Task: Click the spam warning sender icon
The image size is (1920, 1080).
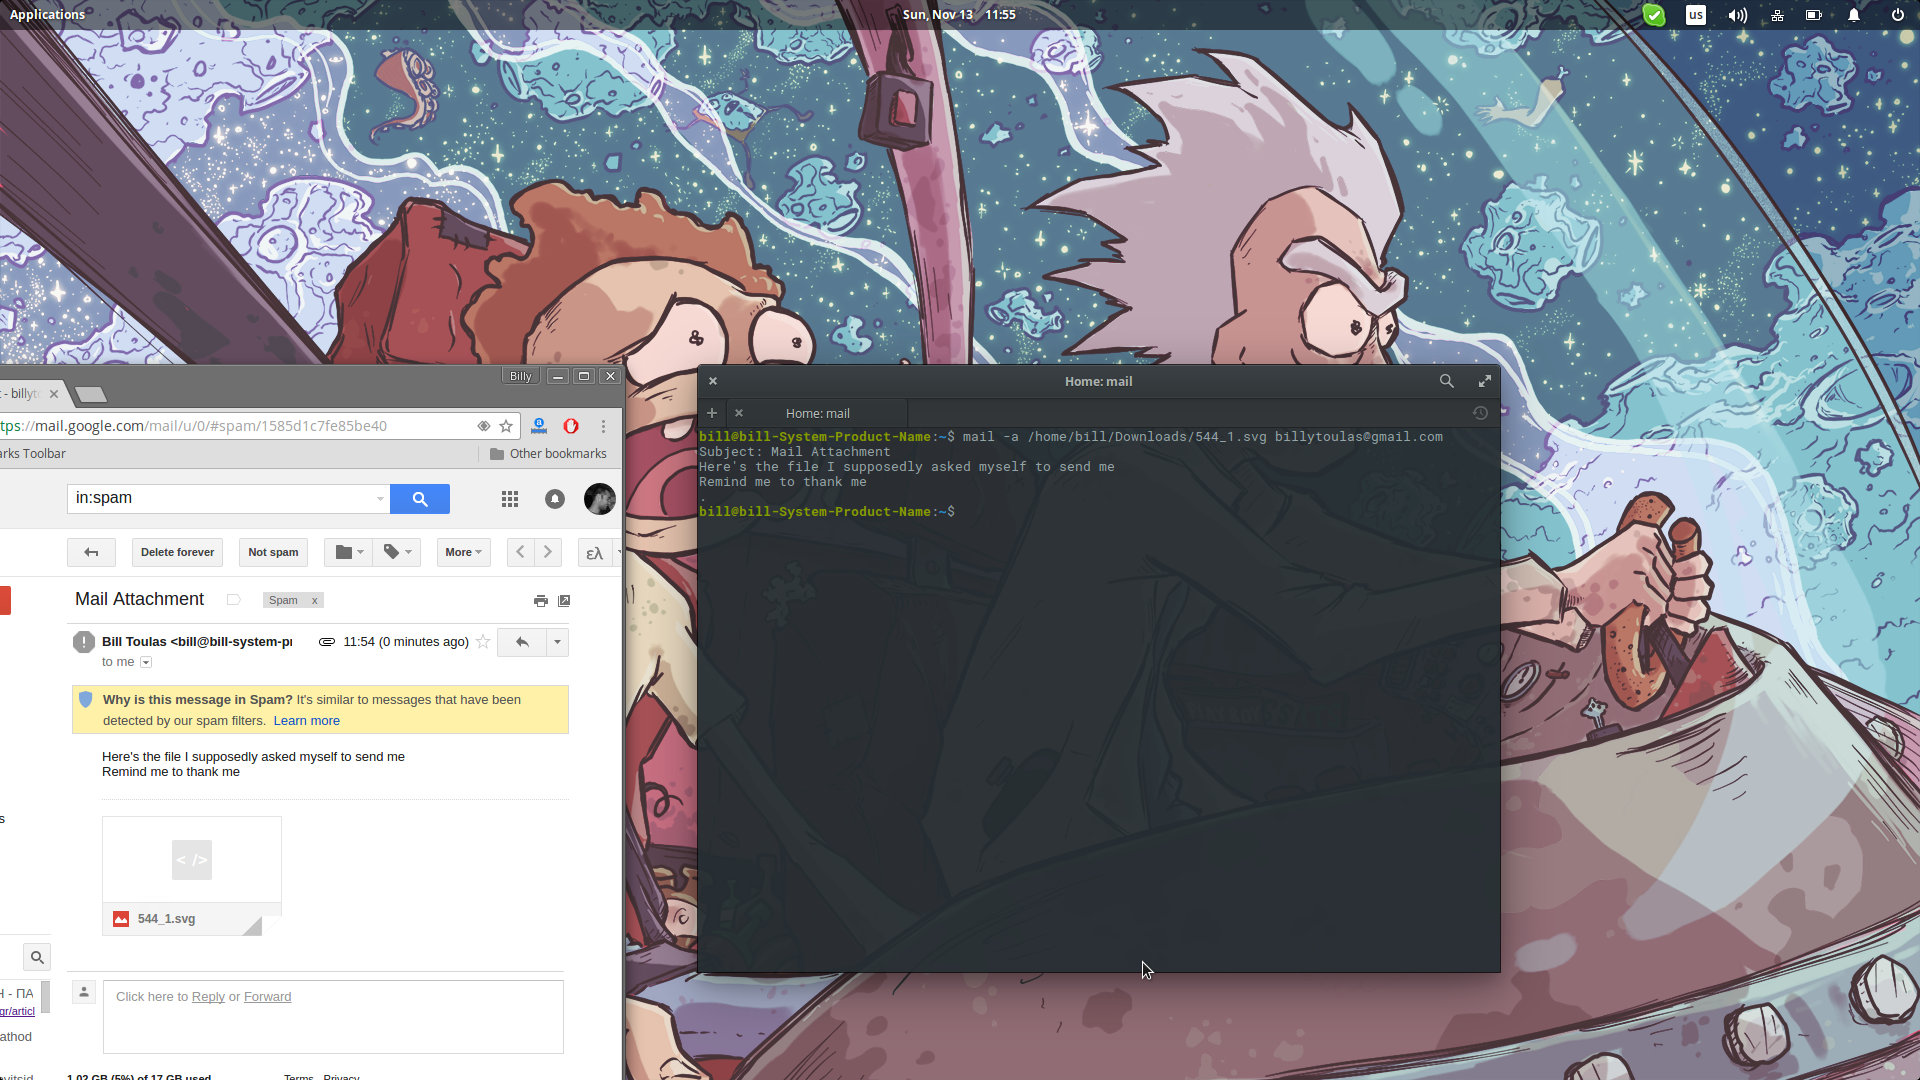Action: 84,642
